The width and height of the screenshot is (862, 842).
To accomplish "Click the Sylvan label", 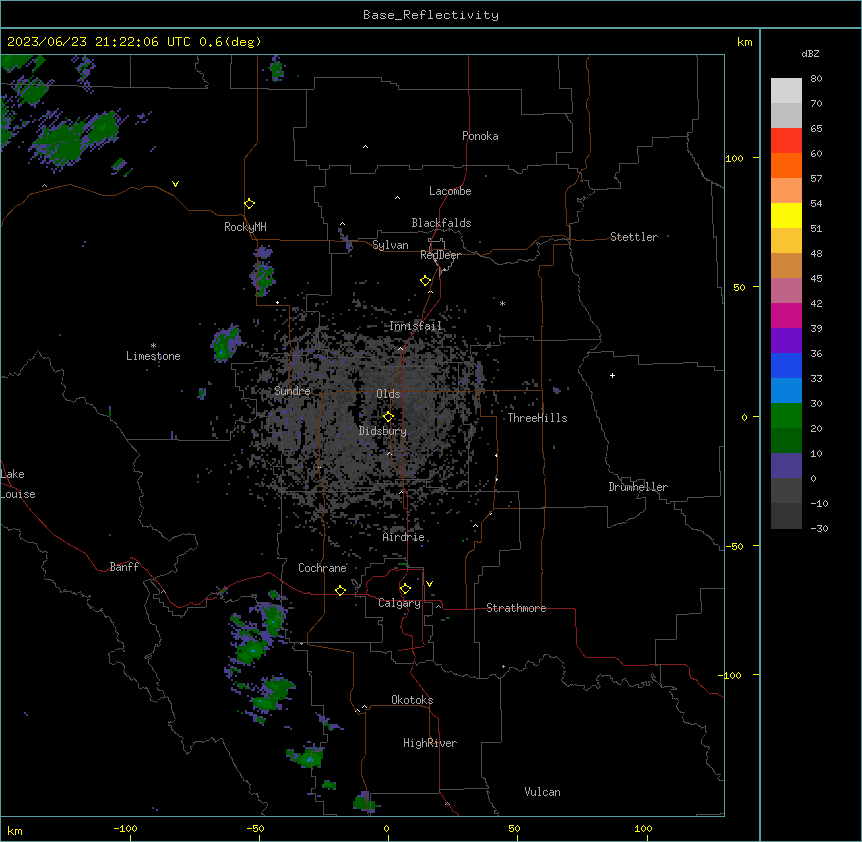I will coord(390,245).
